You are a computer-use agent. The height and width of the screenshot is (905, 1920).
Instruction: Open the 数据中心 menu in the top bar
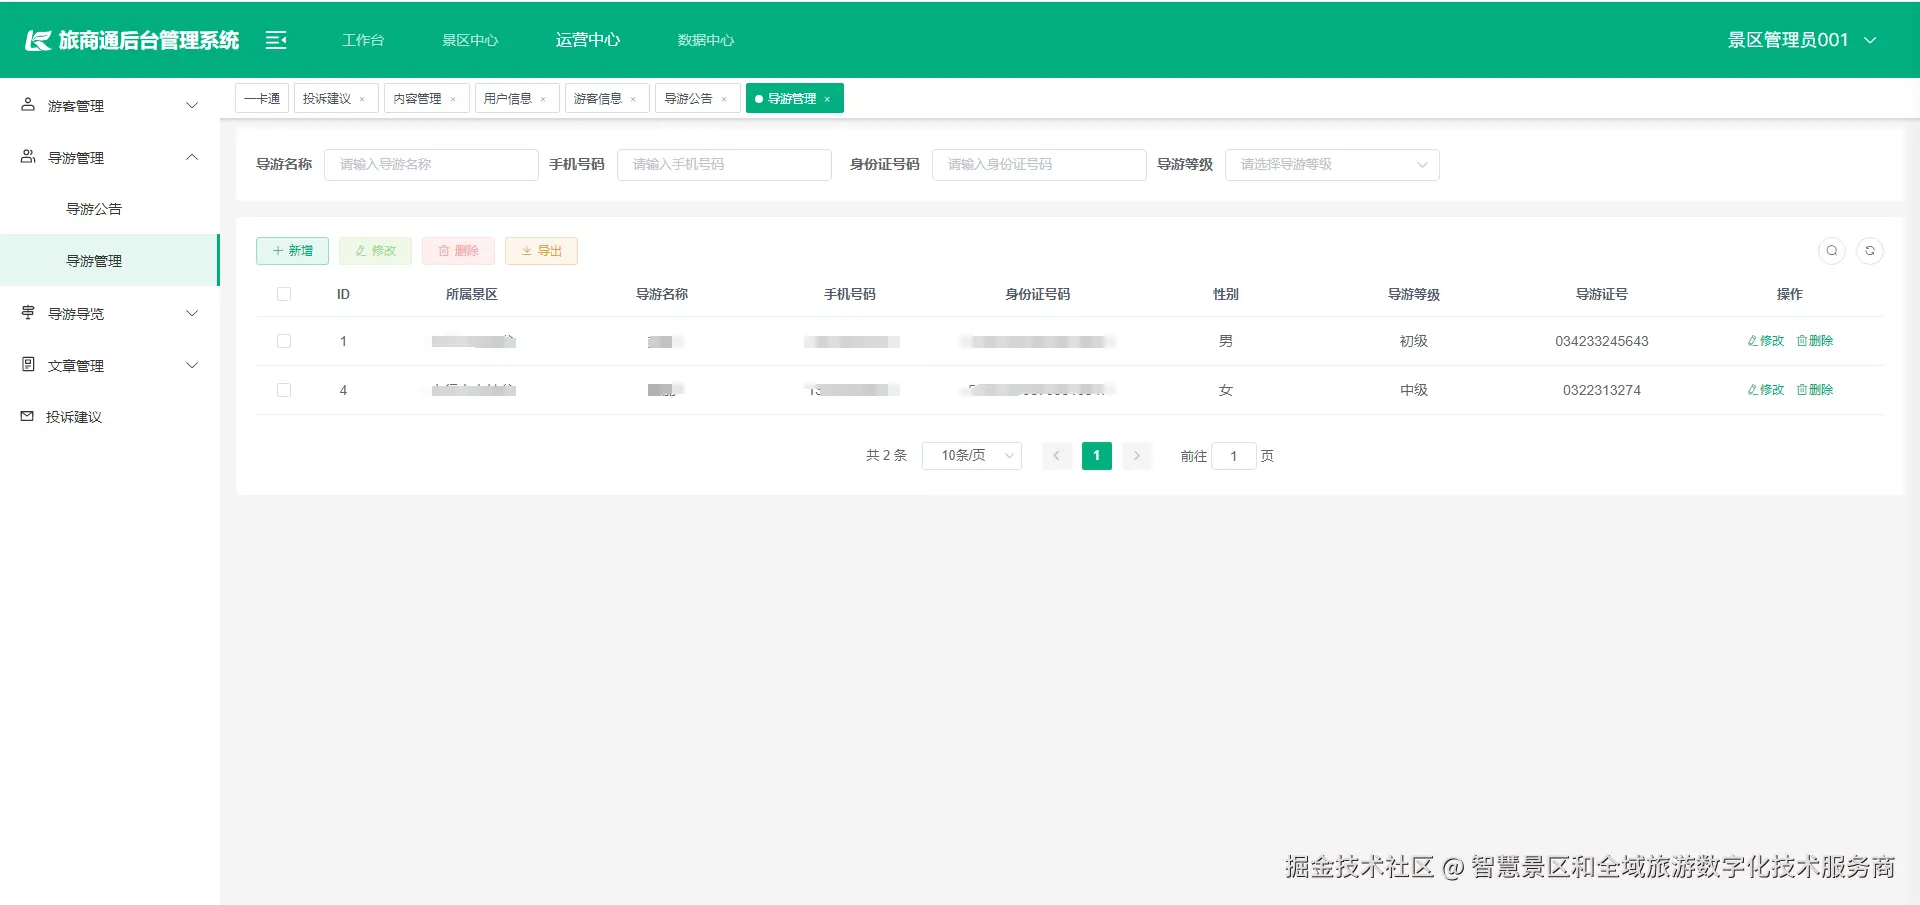705,39
